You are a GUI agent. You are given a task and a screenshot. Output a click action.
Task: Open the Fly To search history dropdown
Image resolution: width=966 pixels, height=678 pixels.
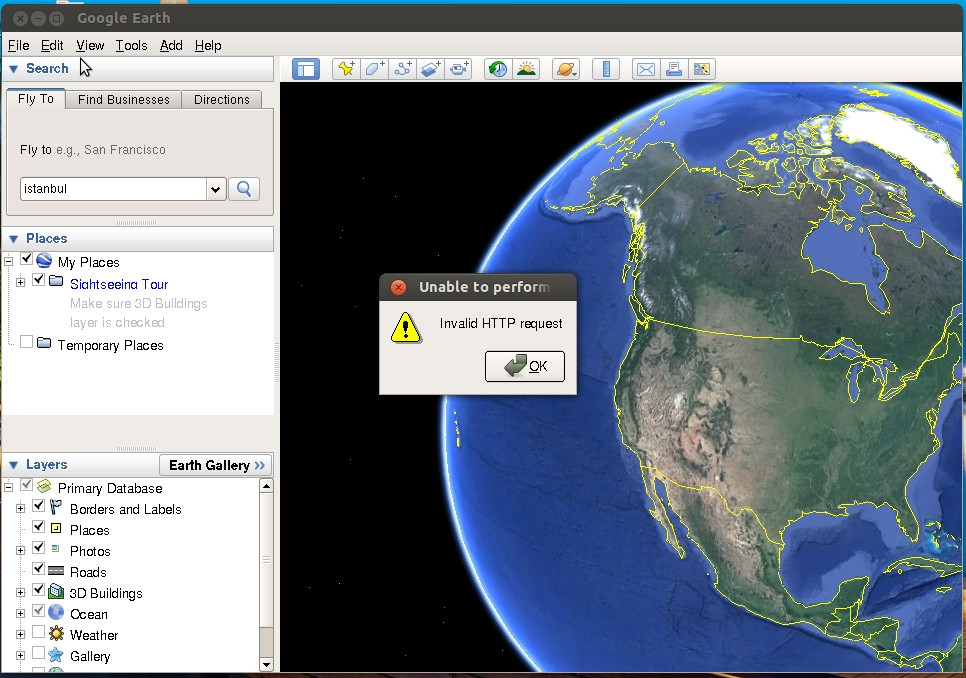(215, 189)
